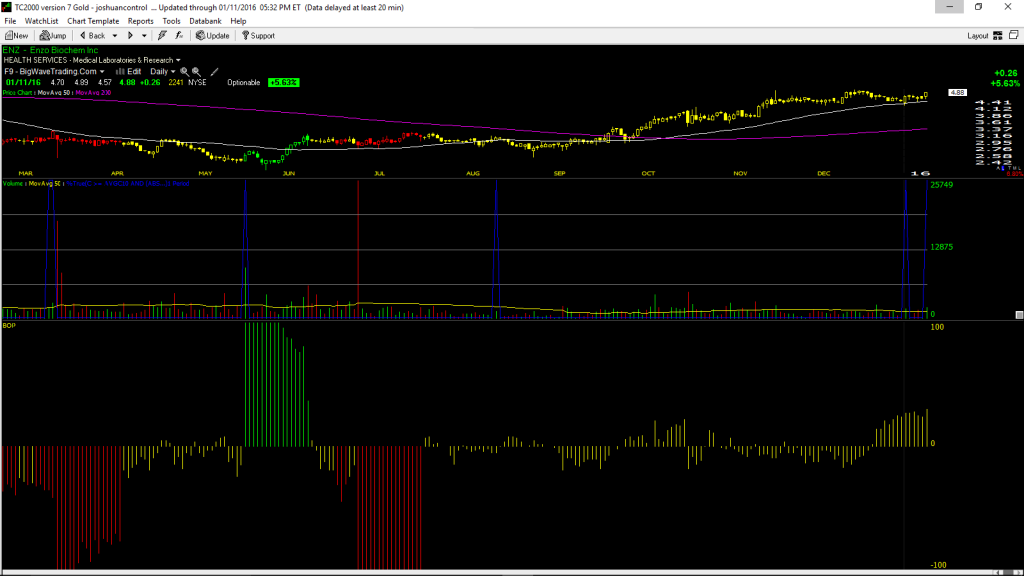
Task: Open the Jump tool
Action: coord(53,36)
